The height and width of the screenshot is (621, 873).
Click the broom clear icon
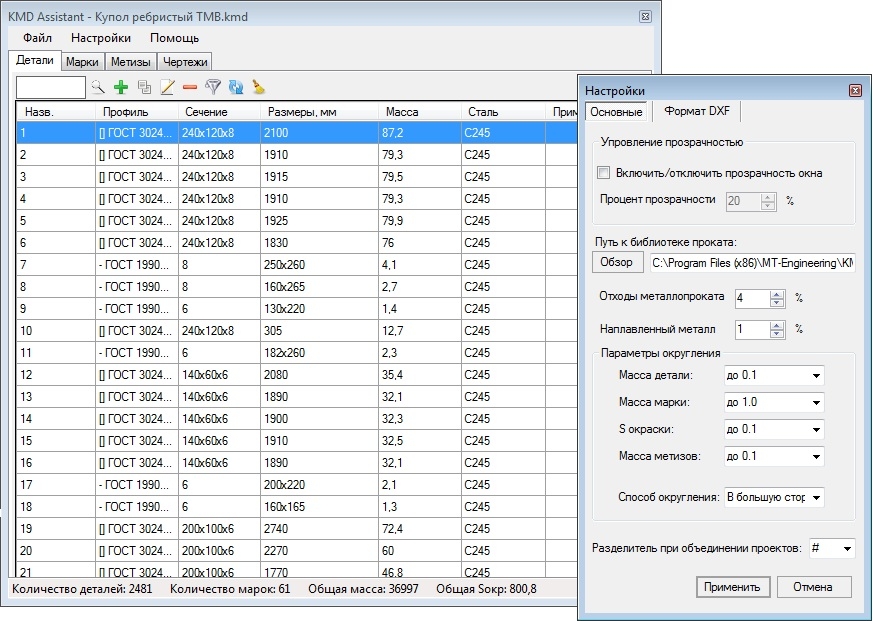click(258, 87)
